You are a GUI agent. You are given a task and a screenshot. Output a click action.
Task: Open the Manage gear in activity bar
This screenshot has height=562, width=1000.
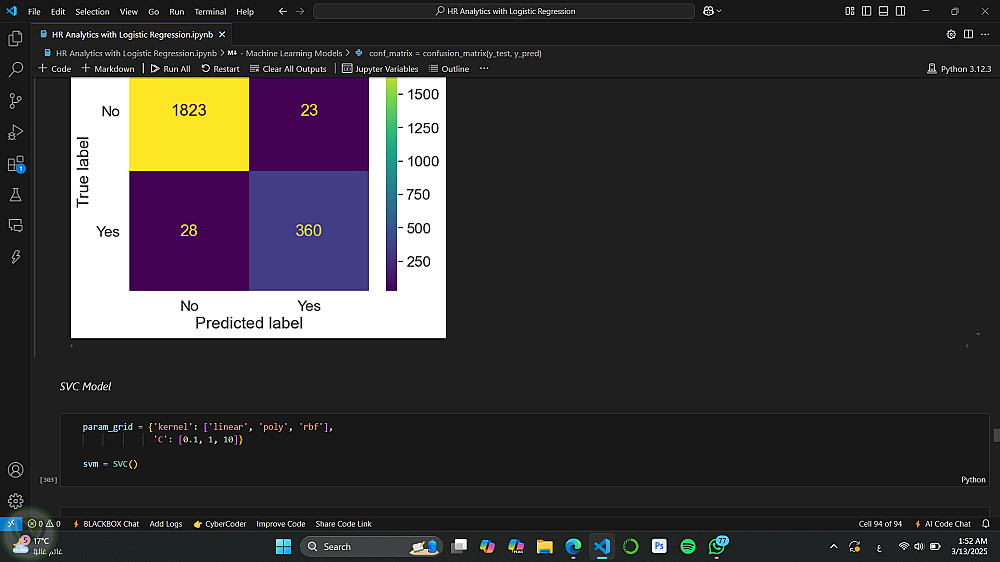[x=15, y=501]
